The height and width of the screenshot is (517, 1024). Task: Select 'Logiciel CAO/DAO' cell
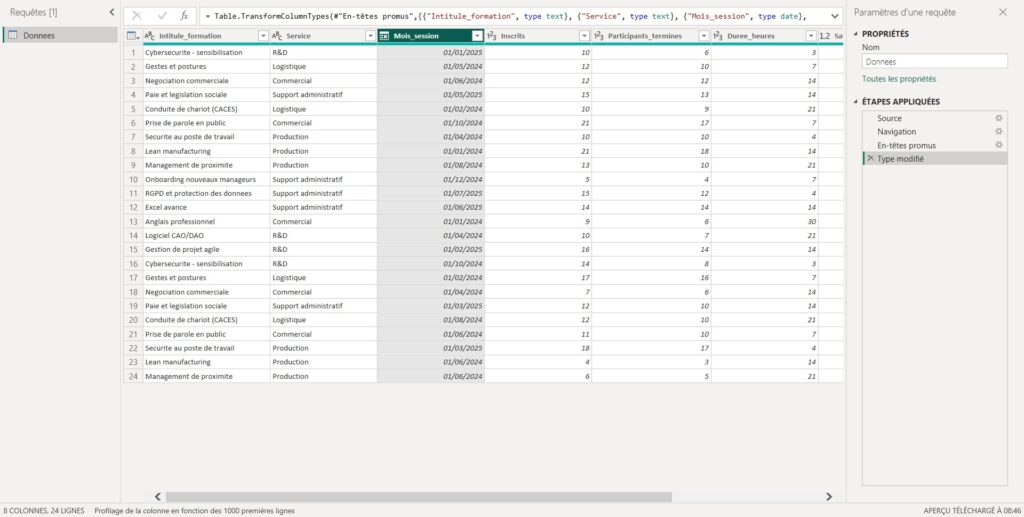point(206,235)
